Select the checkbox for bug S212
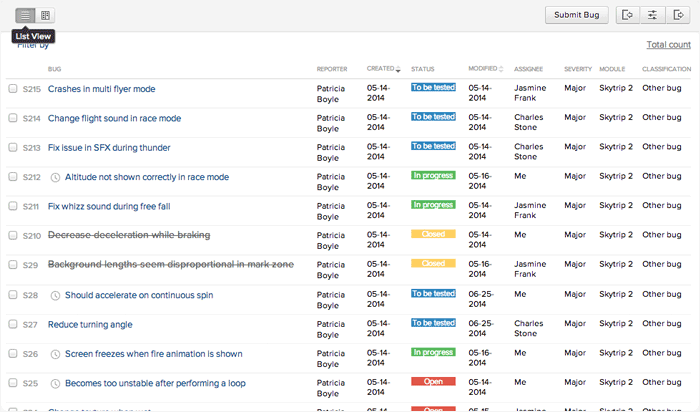Viewport: 700px width, 412px height. tap(13, 177)
